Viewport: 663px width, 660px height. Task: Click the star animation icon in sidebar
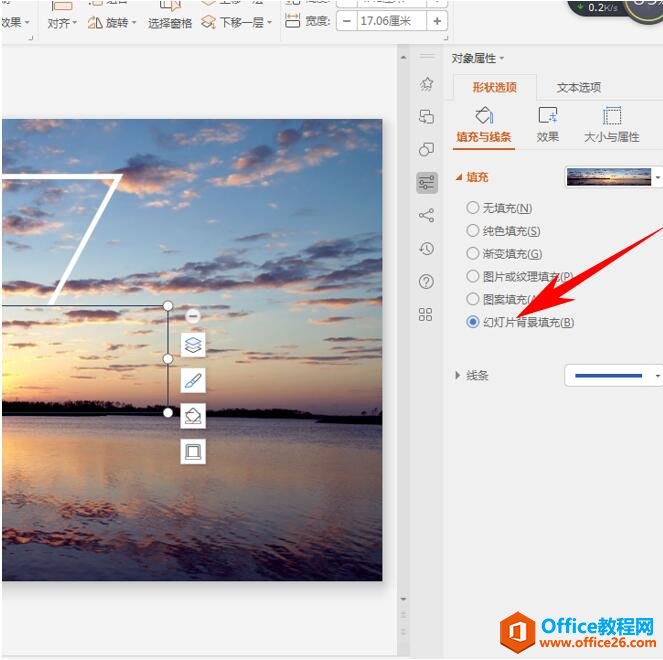point(427,84)
